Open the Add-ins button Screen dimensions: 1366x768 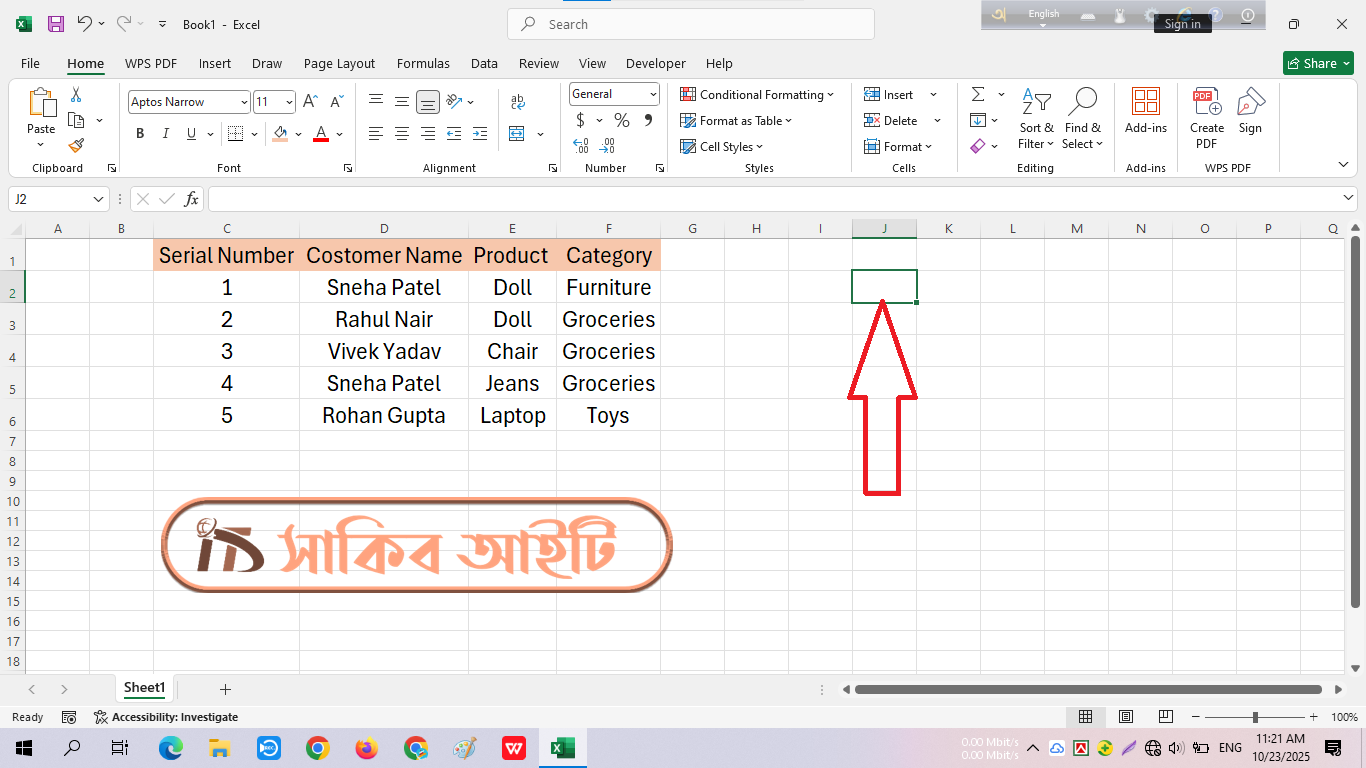(x=1145, y=110)
